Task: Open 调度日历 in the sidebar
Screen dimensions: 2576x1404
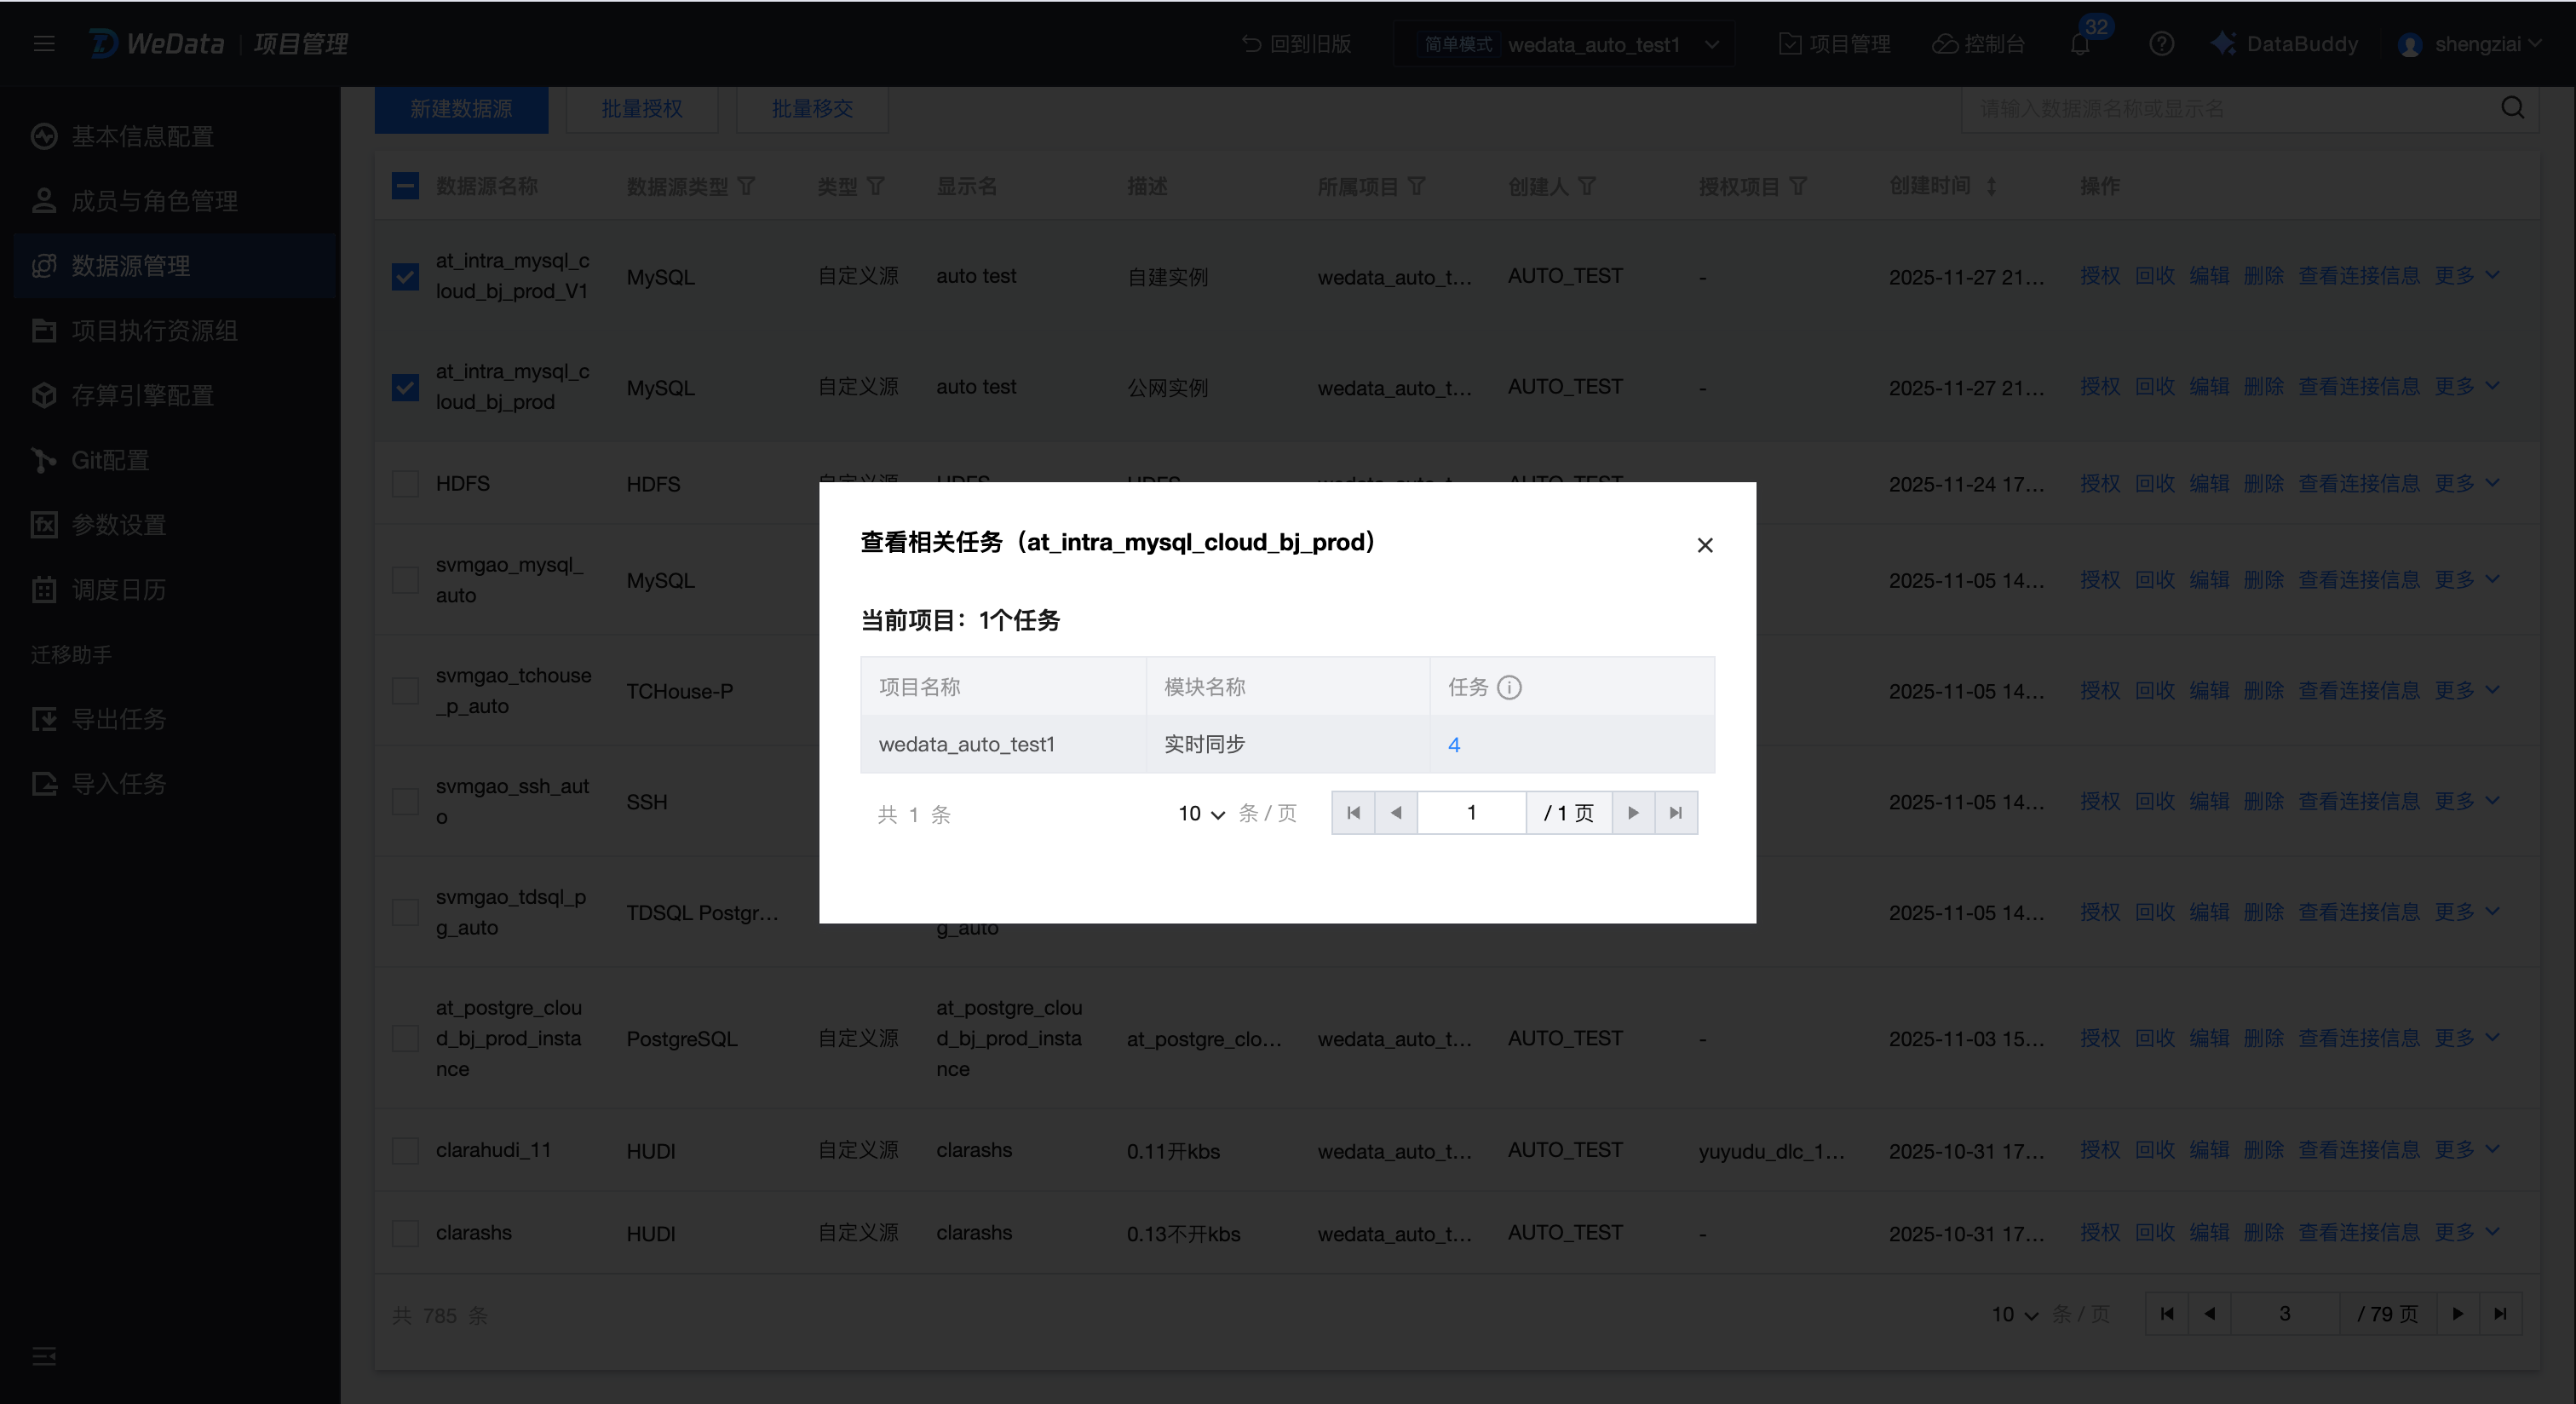Action: pyautogui.click(x=118, y=590)
